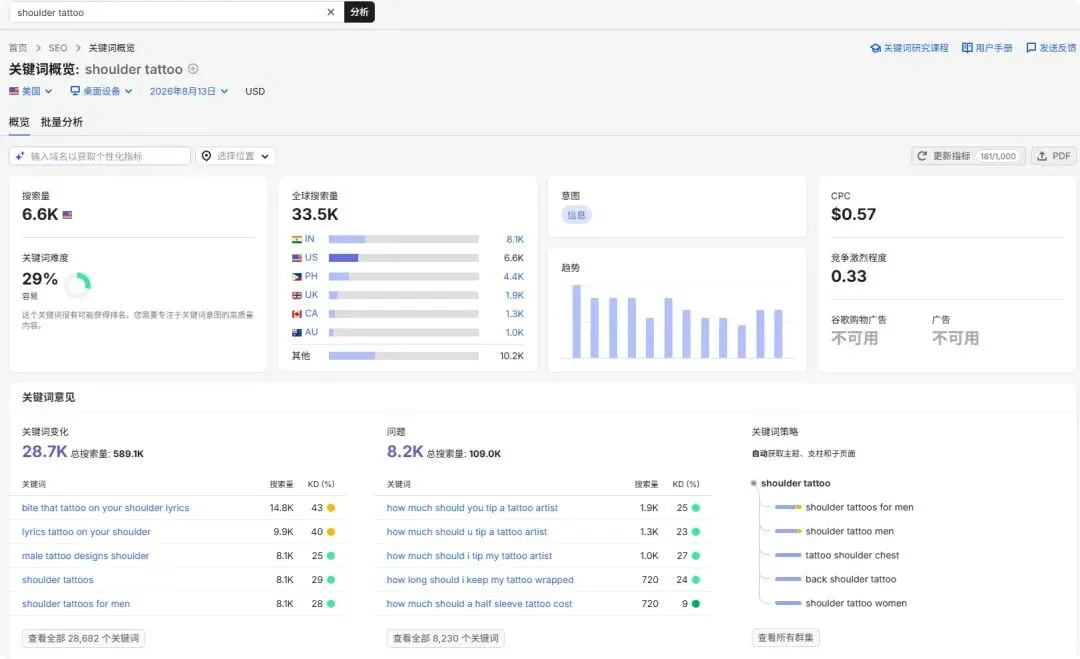Select 'shoulder tattoos for men' cluster
Image resolution: width=1080 pixels, height=659 pixels.
pyautogui.click(x=859, y=508)
